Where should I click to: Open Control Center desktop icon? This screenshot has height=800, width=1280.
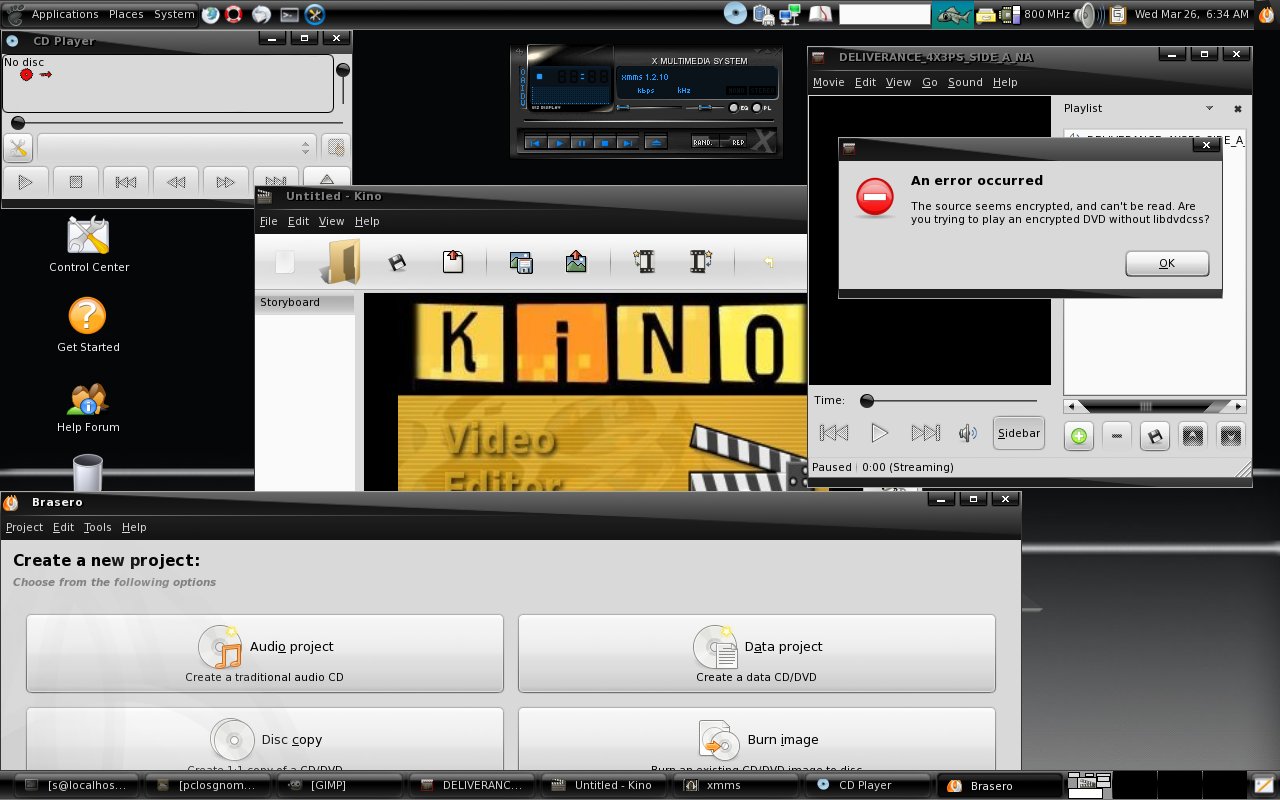click(88, 244)
